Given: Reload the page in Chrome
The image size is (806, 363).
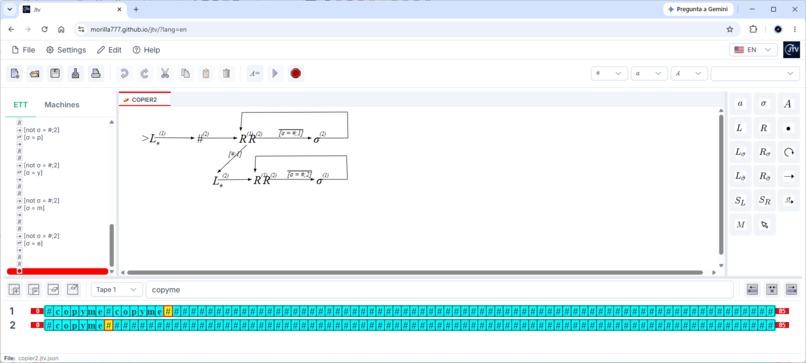Looking at the screenshot, I should pos(44,29).
